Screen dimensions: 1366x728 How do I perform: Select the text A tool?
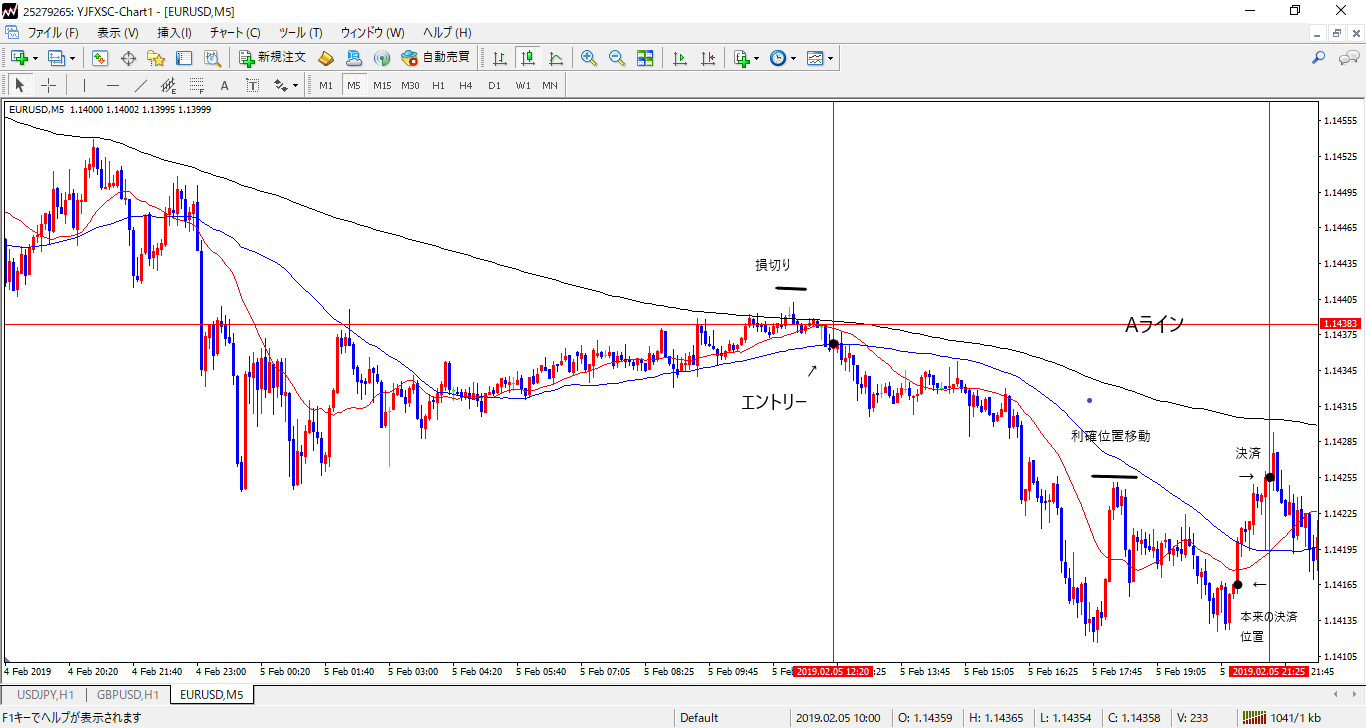(x=224, y=85)
